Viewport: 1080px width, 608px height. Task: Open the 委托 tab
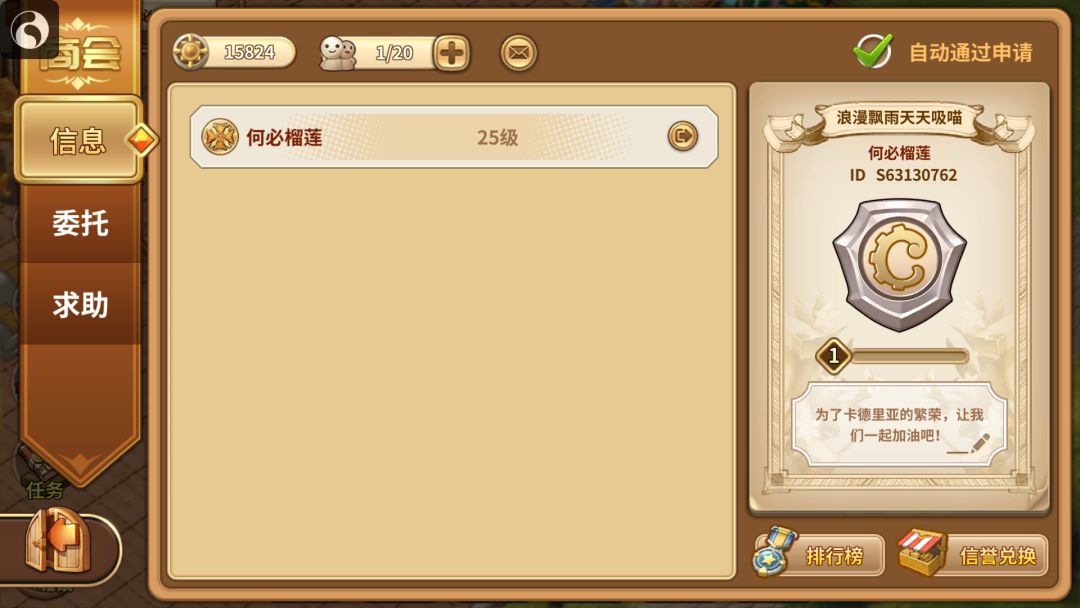(80, 224)
